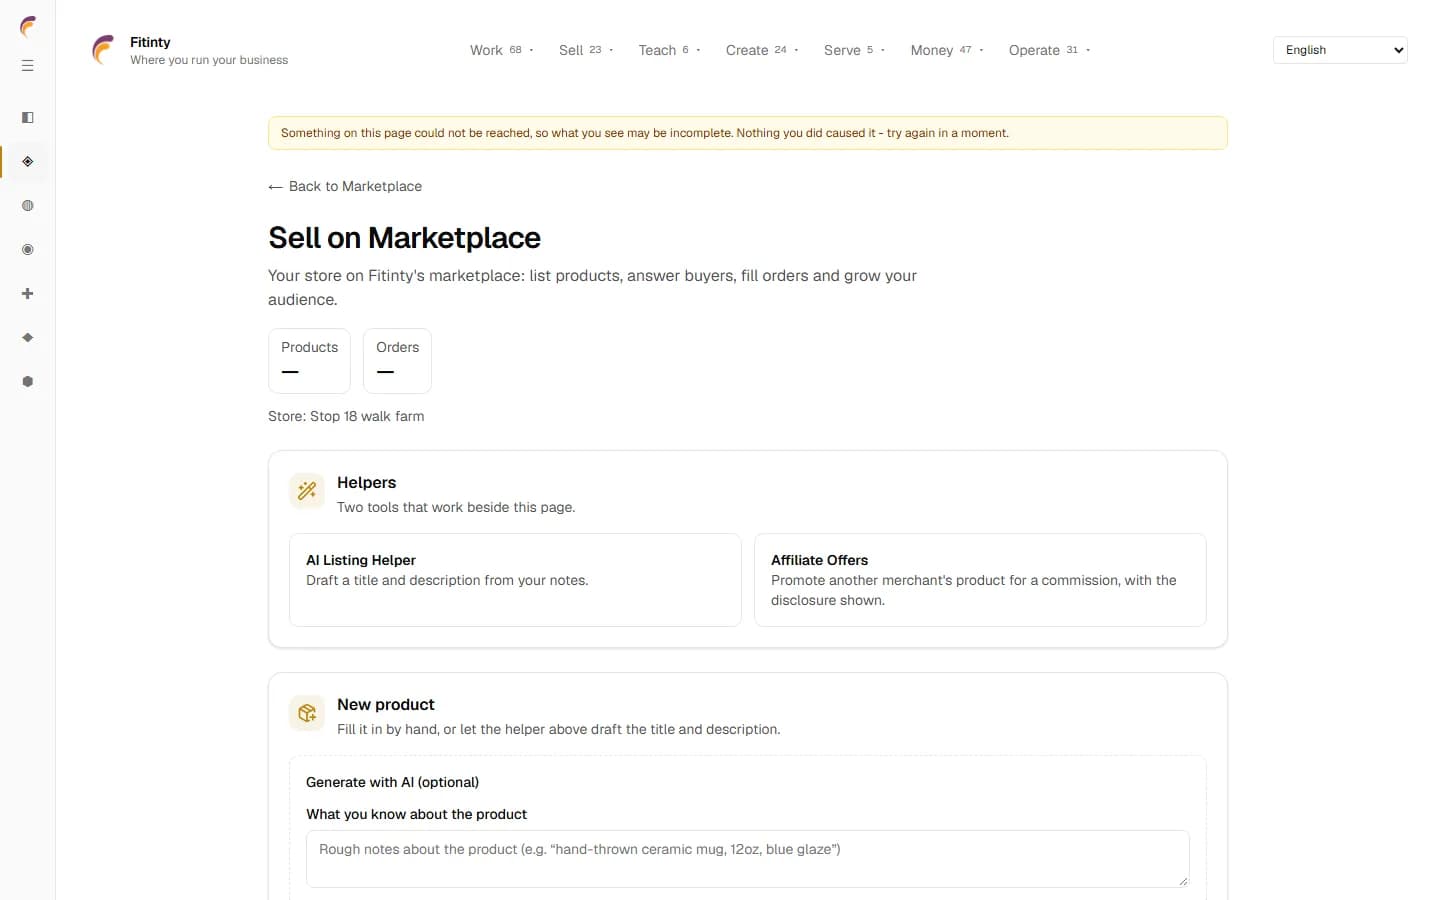
Task: Click the plus icon in the sidebar
Action: [28, 294]
